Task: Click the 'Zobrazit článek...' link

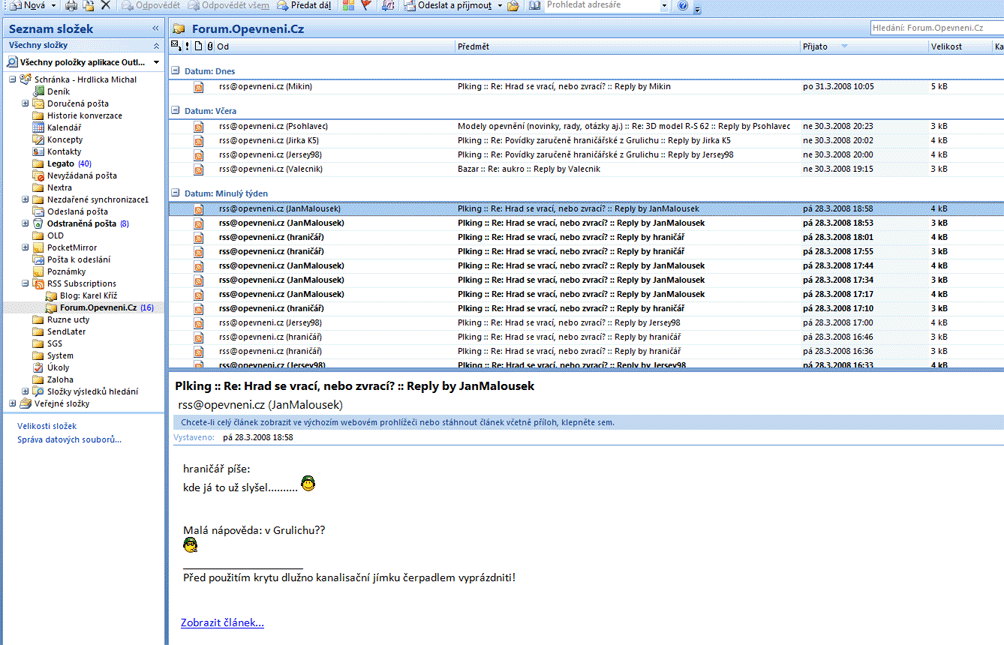Action: click(x=222, y=623)
